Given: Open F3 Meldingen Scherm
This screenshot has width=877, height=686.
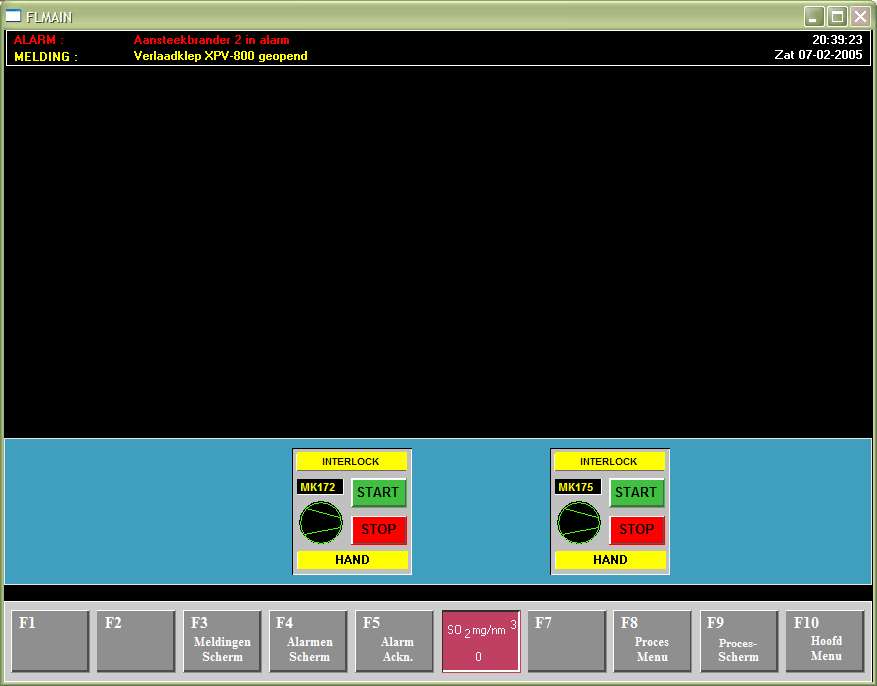Looking at the screenshot, I should [x=222, y=641].
